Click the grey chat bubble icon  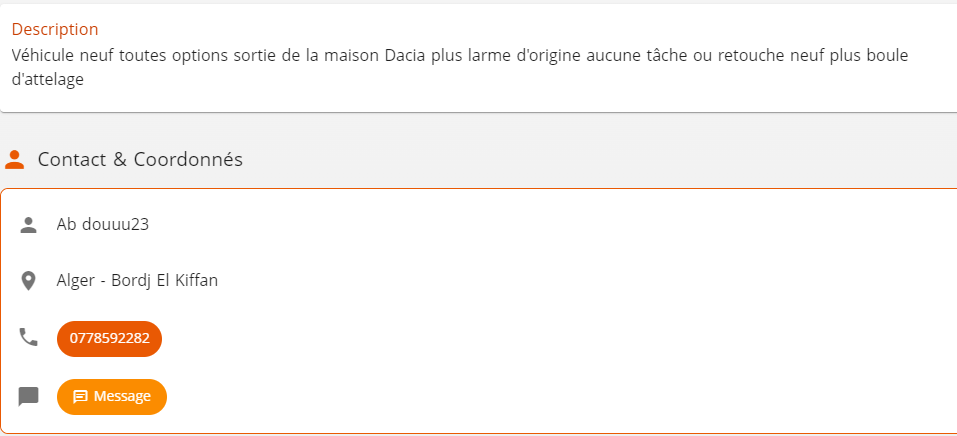pos(29,397)
